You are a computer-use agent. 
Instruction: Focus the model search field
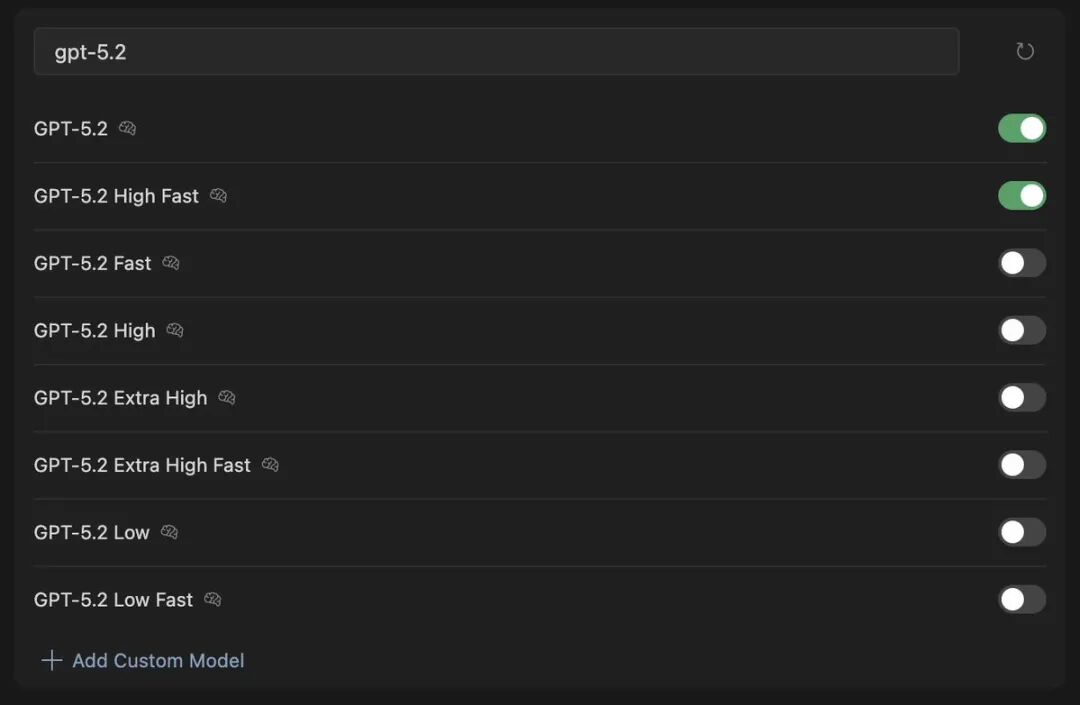pos(496,52)
